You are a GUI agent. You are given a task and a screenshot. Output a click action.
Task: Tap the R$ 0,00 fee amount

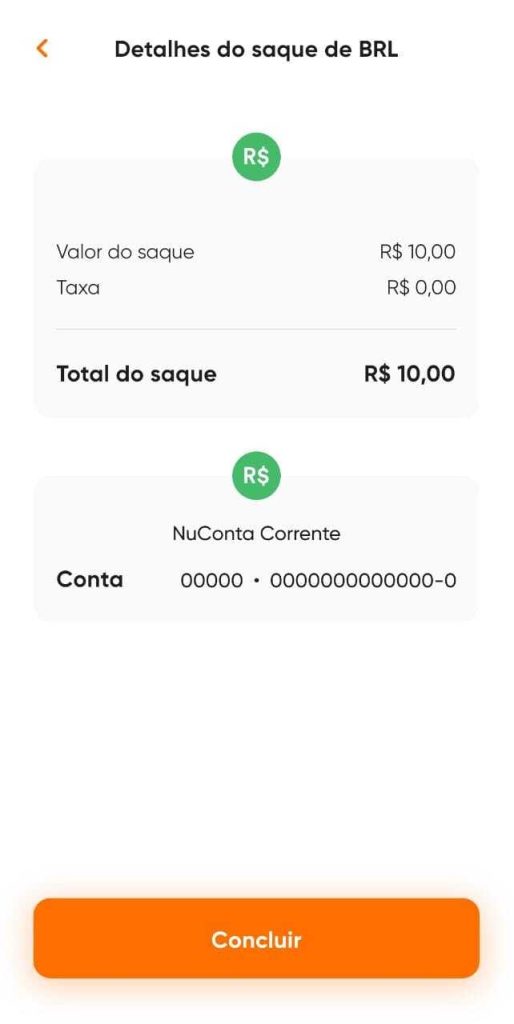[x=421, y=288]
